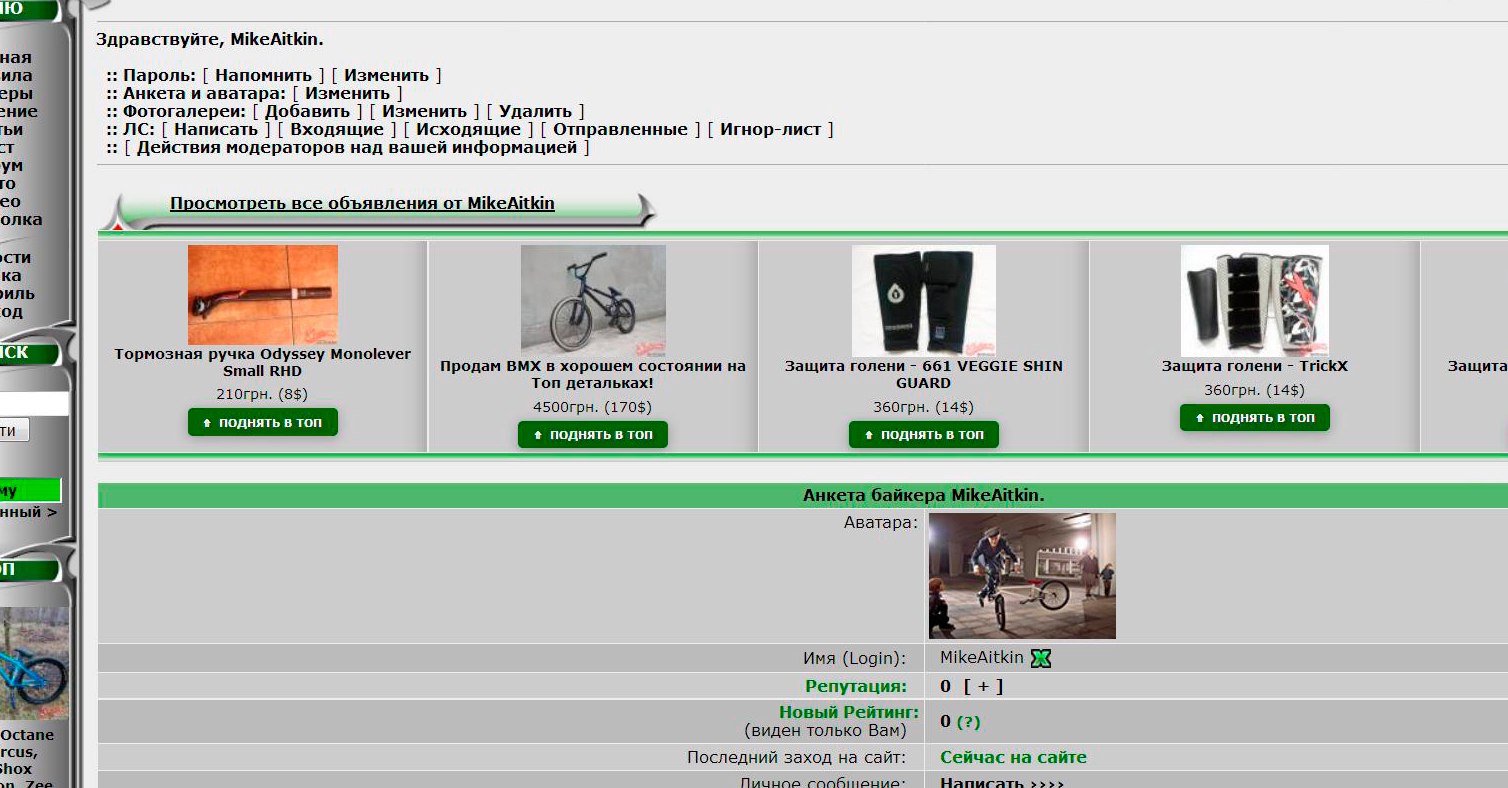
Task: Open 'Действия модераторов над вашей информацией'
Action: click(x=357, y=147)
